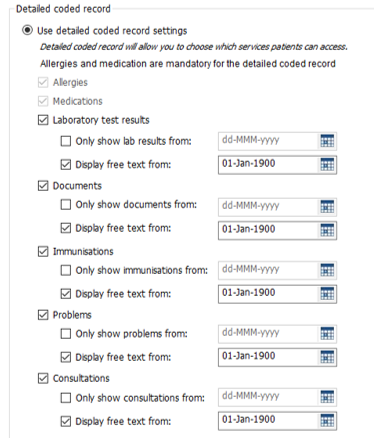Open calendar for problems free text date
This screenshot has width=374, height=440.
click(x=327, y=357)
